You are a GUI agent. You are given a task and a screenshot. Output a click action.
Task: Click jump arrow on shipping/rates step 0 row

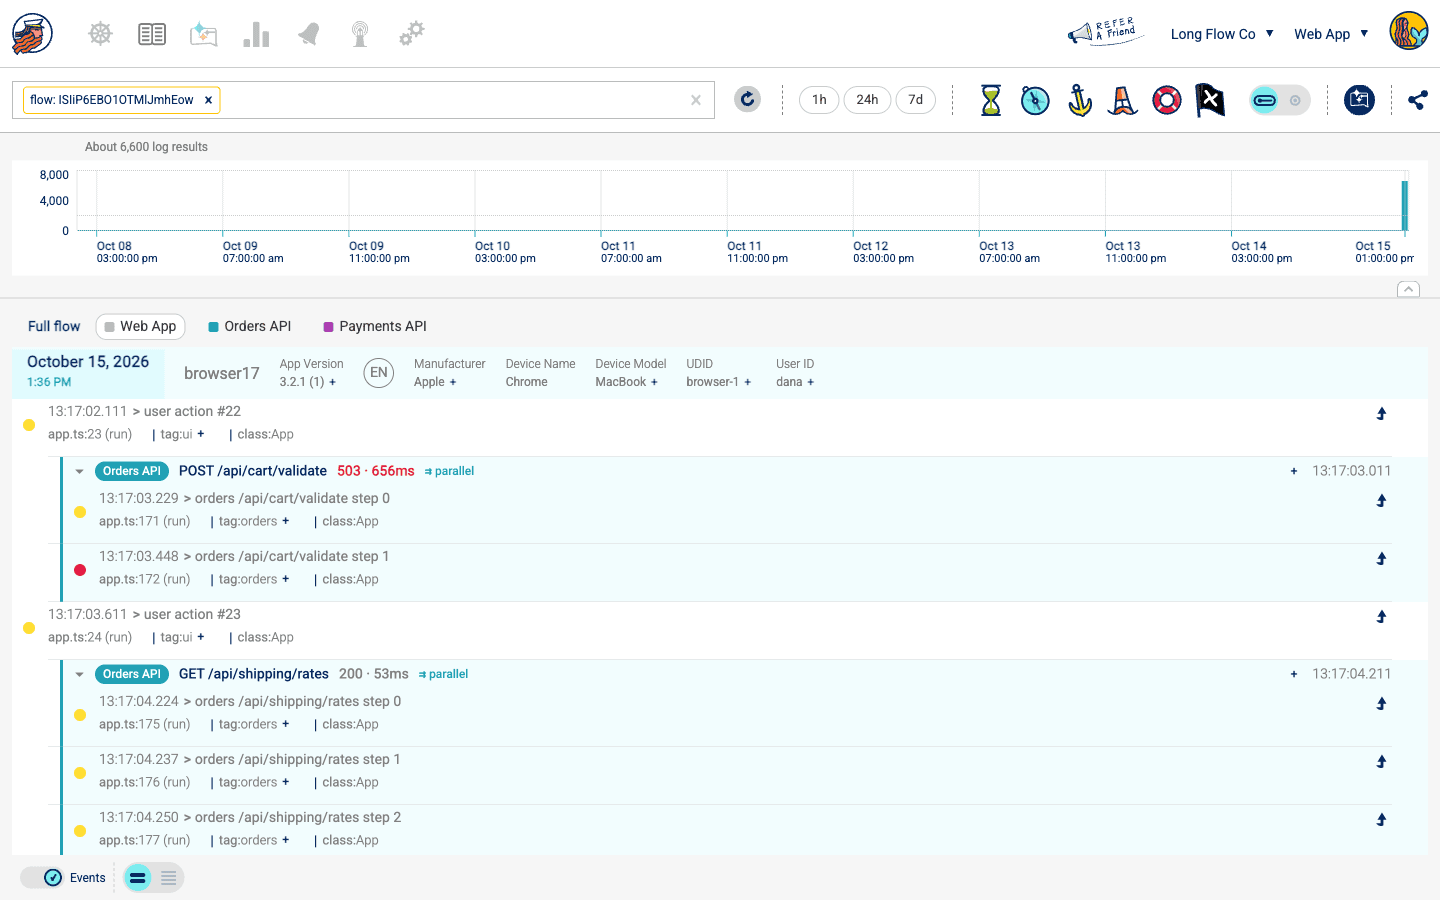pos(1381,703)
